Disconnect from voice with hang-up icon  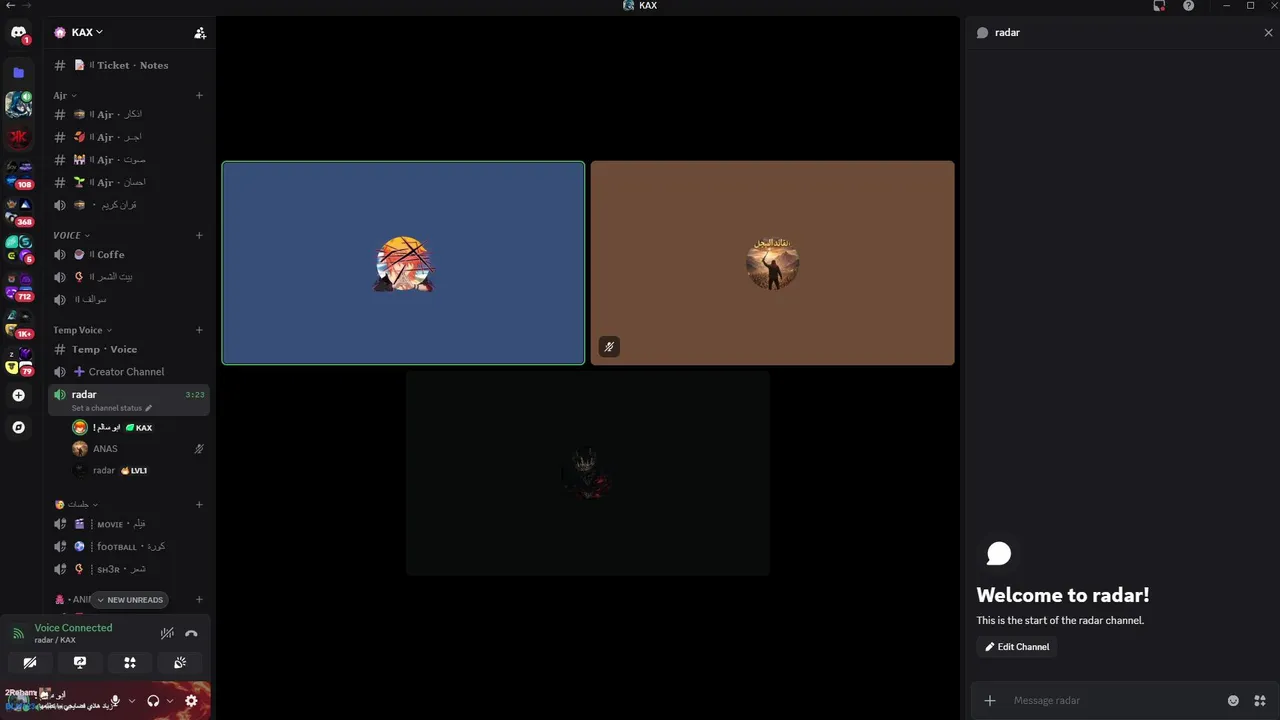point(191,633)
